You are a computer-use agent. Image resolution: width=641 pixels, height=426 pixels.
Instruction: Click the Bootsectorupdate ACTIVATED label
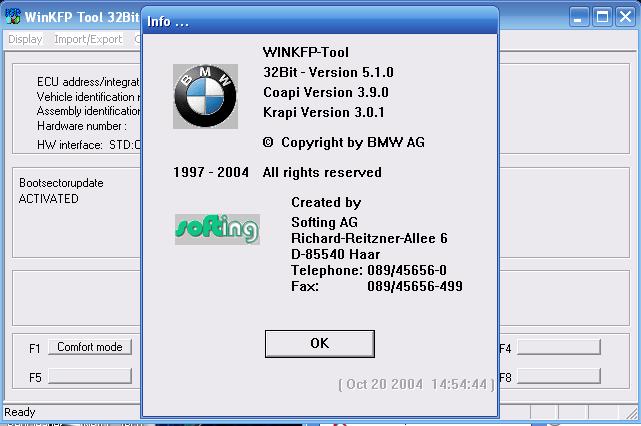pyautogui.click(x=61, y=191)
